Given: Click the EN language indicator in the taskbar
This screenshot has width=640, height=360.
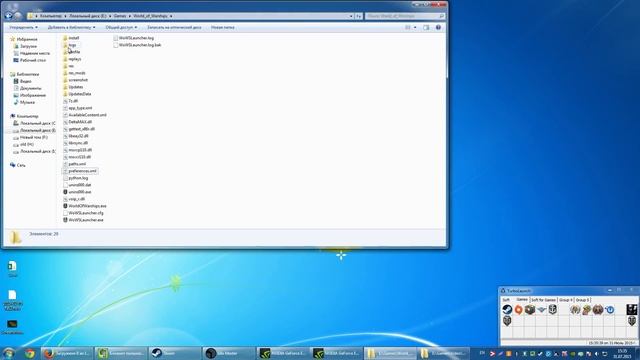Looking at the screenshot, I should pos(482,353).
